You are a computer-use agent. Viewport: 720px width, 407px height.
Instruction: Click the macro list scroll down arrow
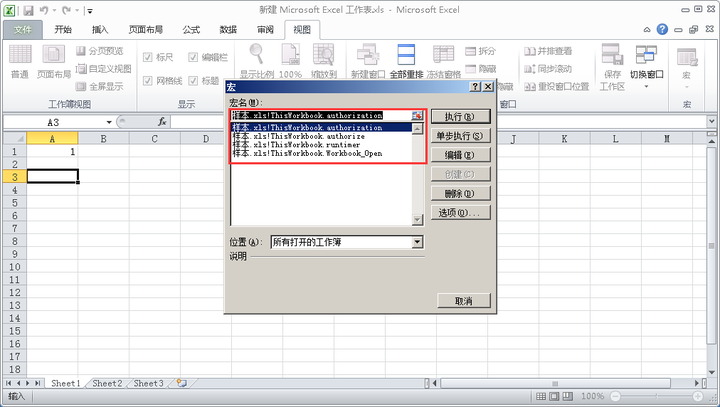(x=417, y=220)
